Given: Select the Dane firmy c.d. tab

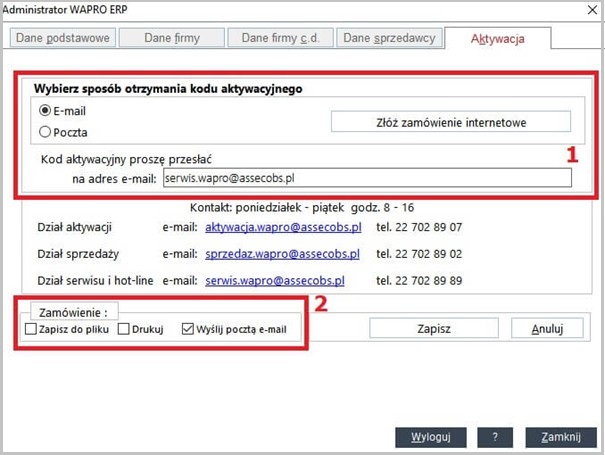Looking at the screenshot, I should pos(279,38).
